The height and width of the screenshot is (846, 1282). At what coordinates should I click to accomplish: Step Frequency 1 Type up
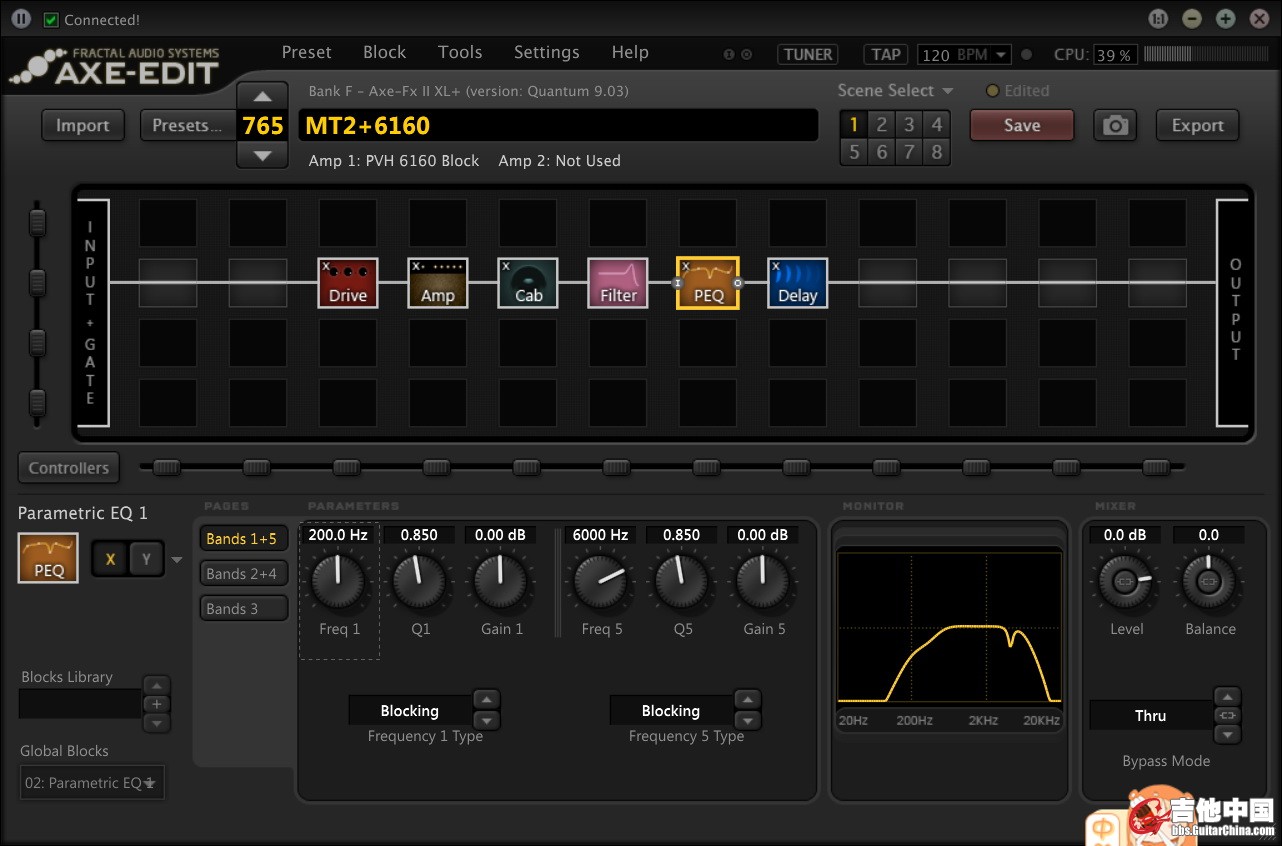coord(486,700)
